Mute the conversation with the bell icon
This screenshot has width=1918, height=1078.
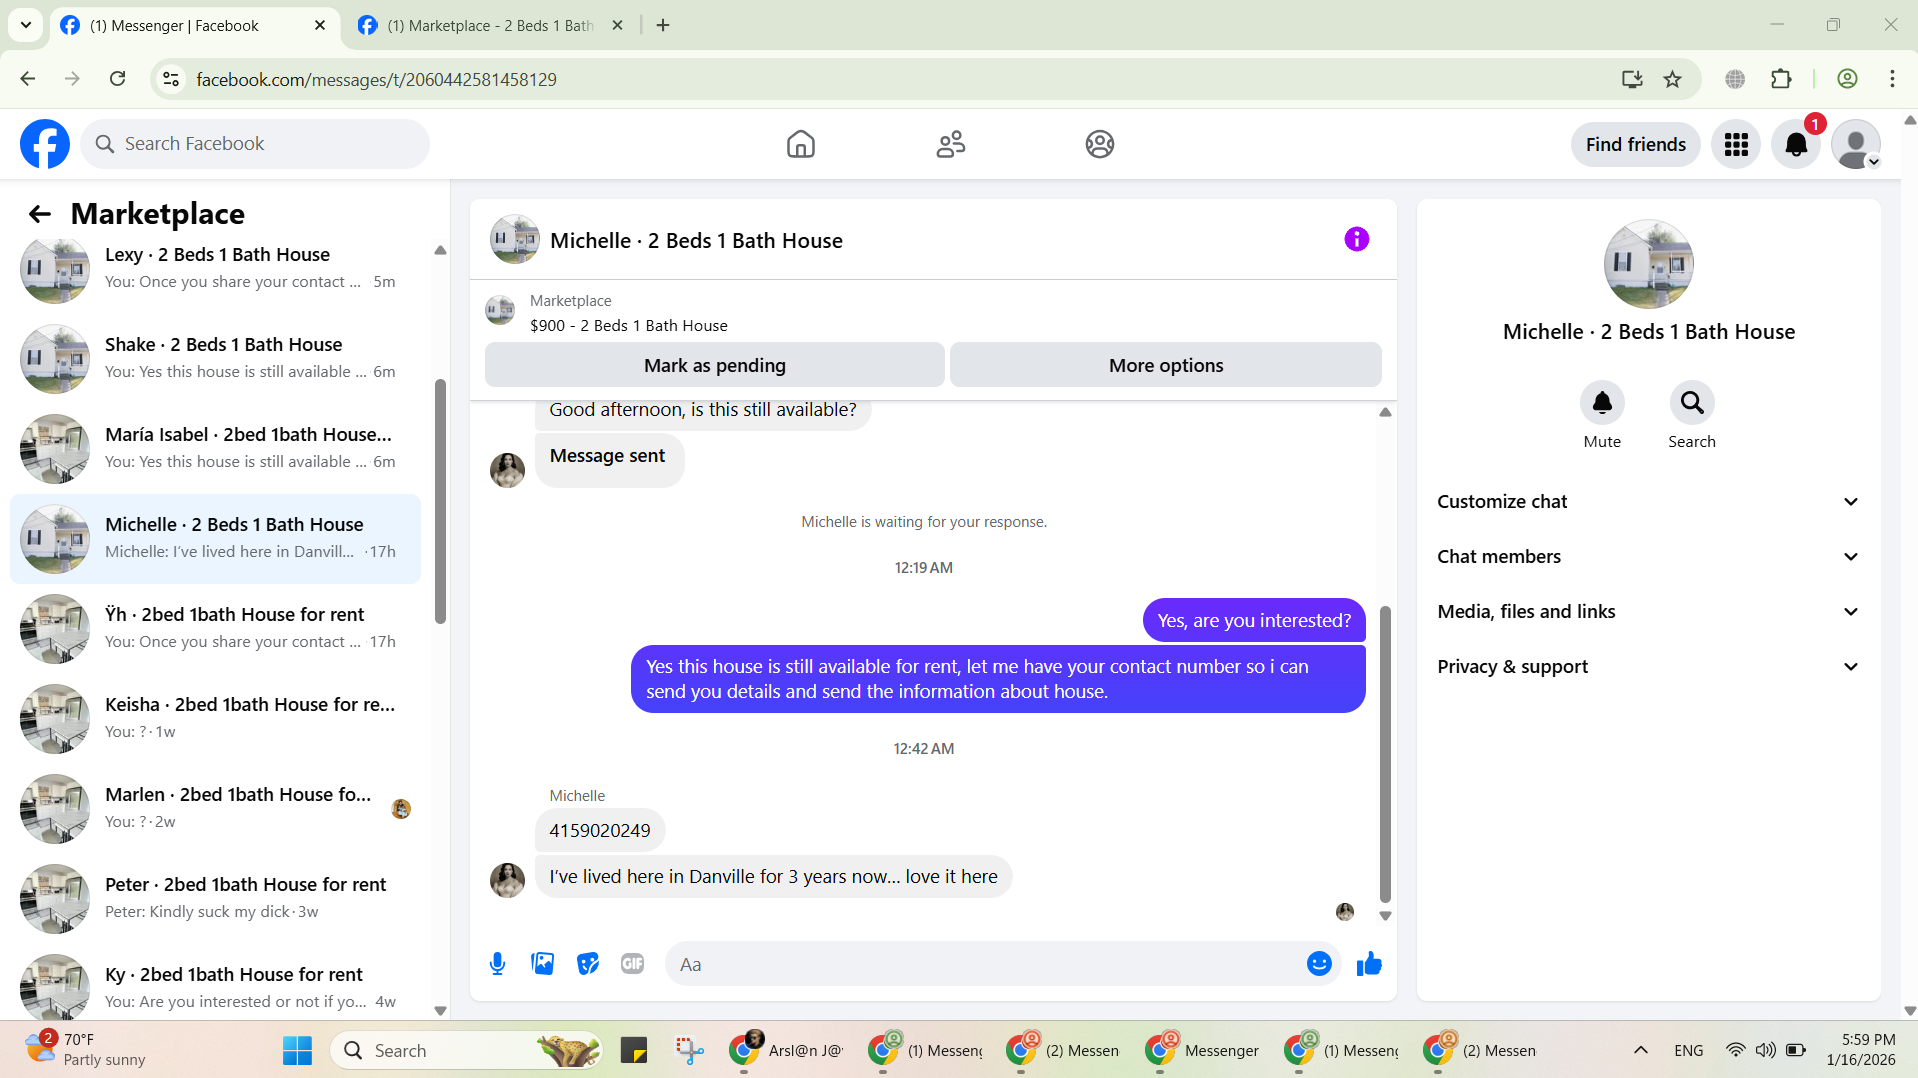[x=1602, y=403]
